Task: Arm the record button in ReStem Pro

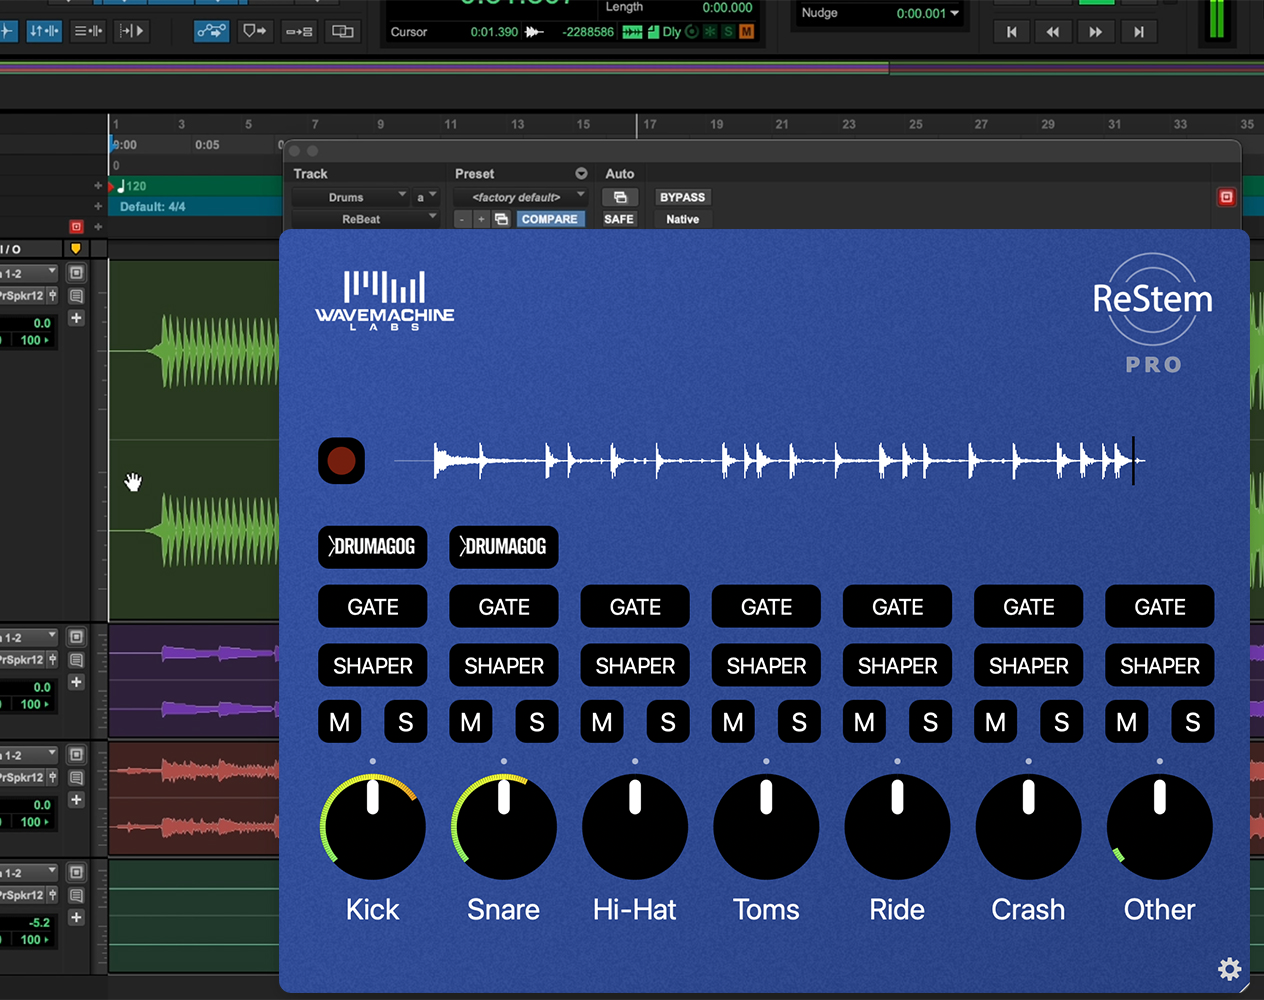Action: tap(341, 461)
